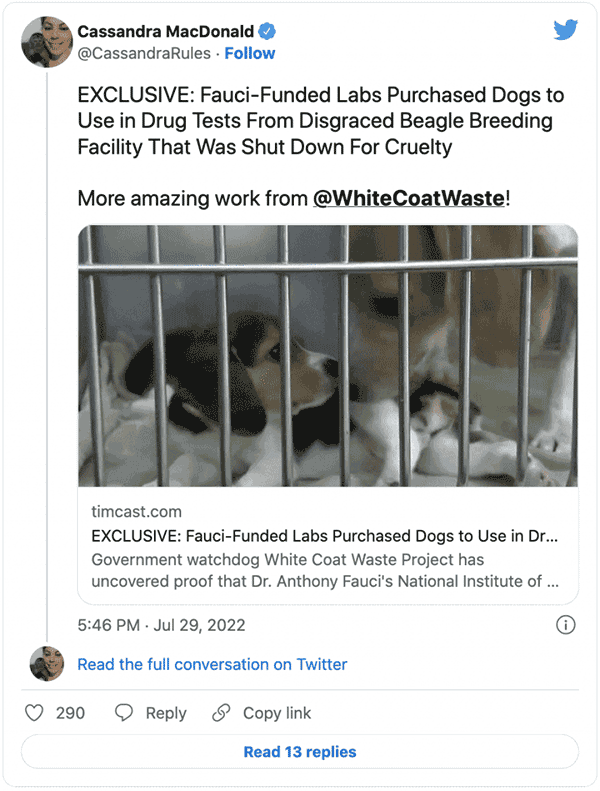600x791 pixels.
Task: Click the @CassandraRules handle
Action: [146, 53]
